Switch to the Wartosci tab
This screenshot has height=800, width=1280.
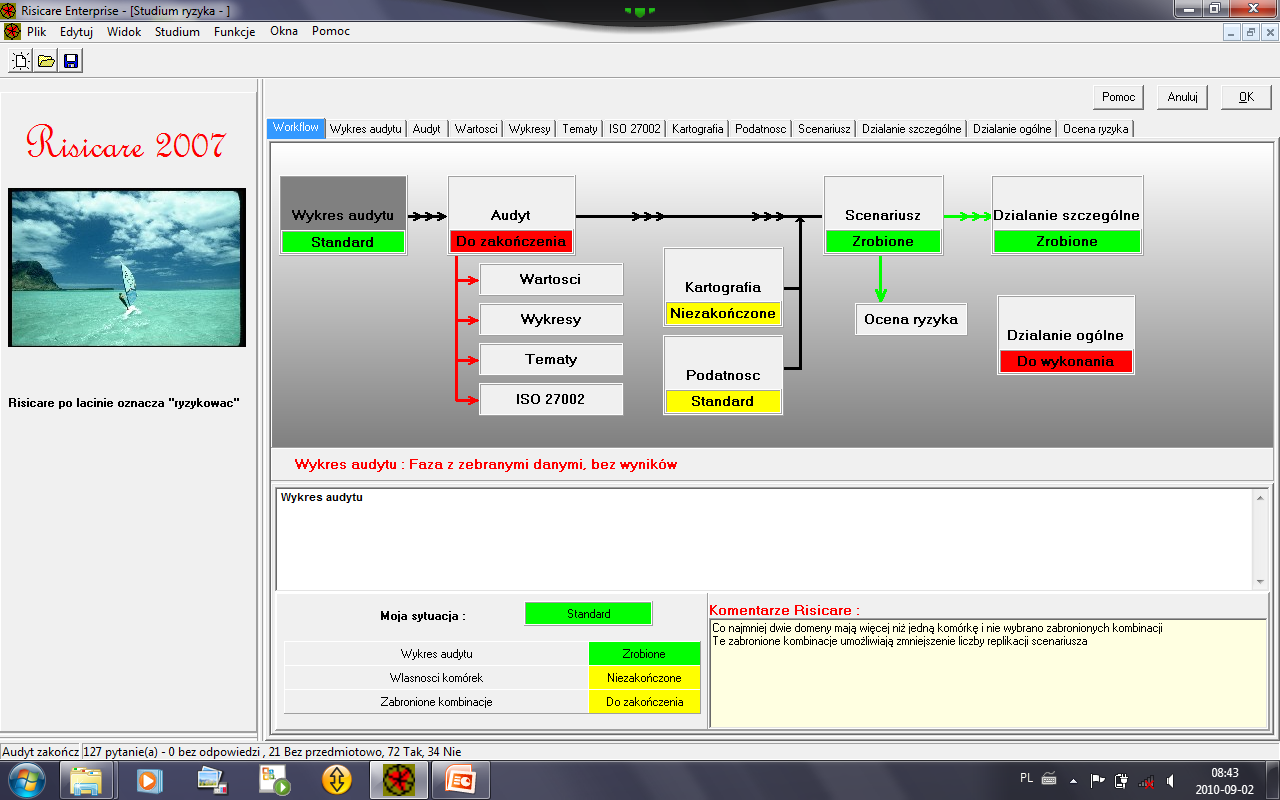[476, 129]
